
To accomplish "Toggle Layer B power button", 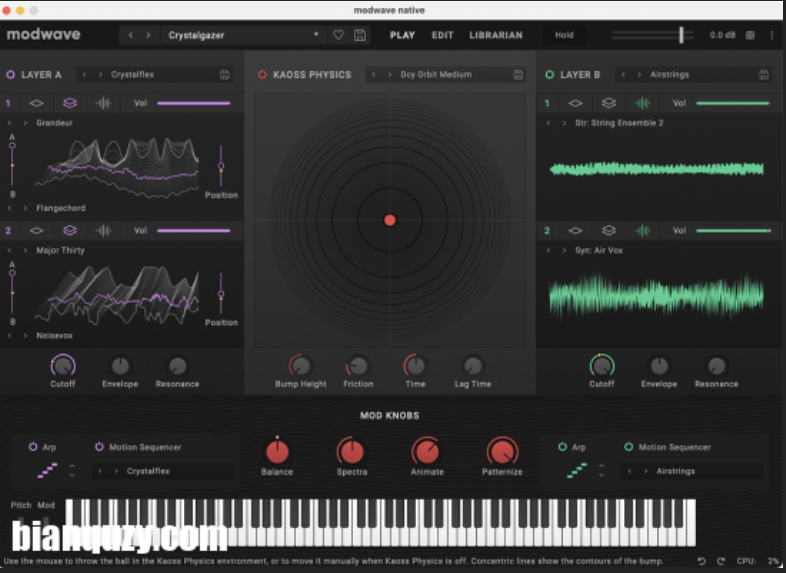I will 549,75.
